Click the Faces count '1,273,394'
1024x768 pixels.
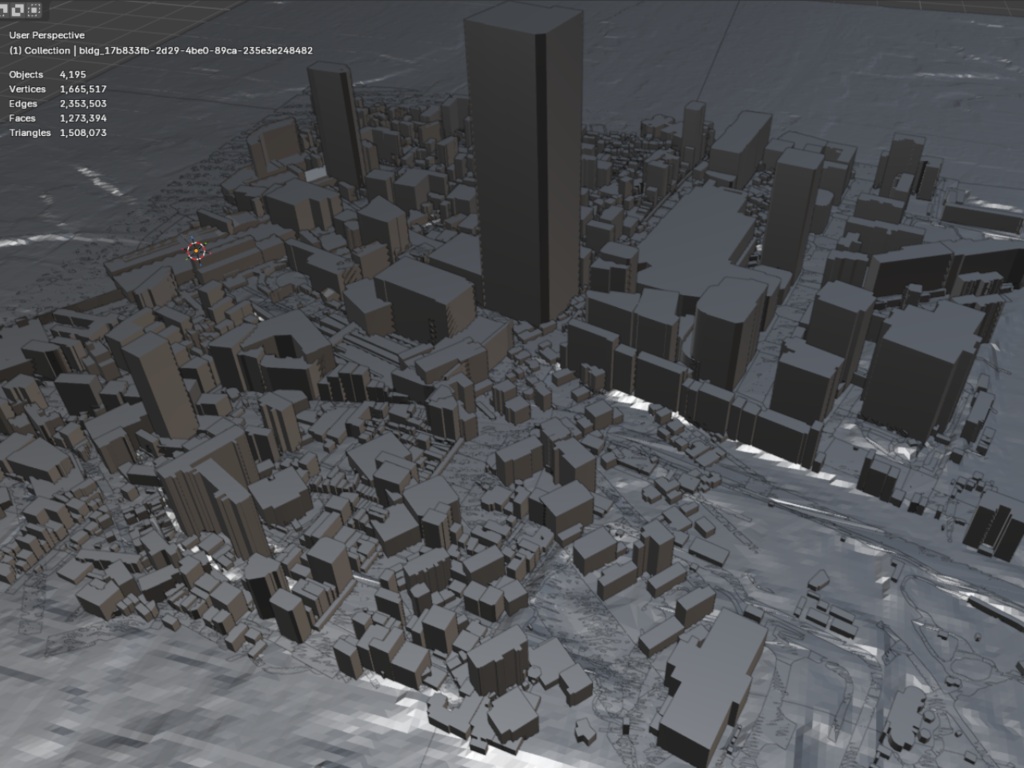[x=83, y=118]
